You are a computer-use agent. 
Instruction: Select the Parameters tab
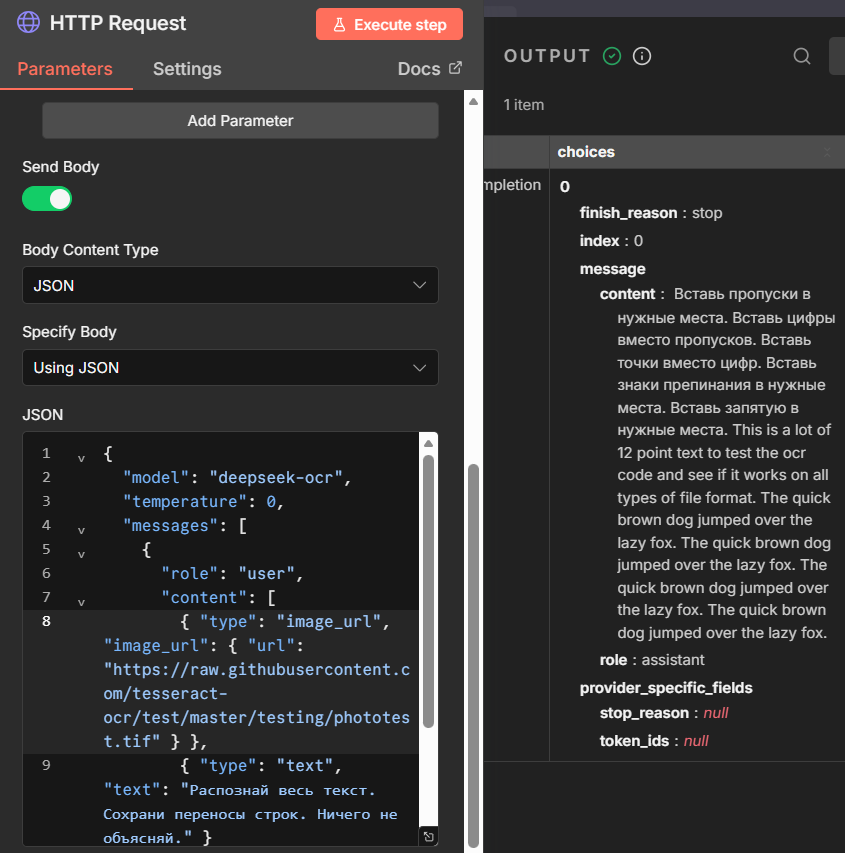click(x=65, y=69)
